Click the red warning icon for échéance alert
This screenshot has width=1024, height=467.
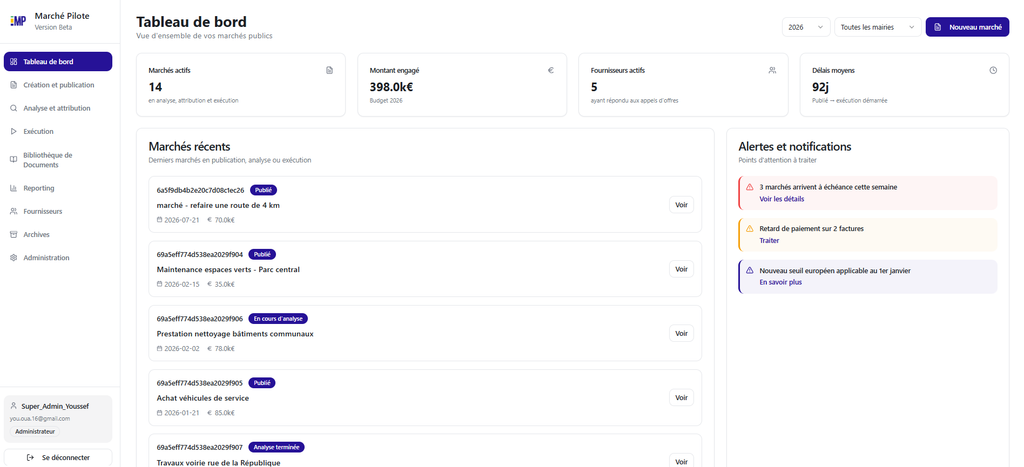[x=750, y=187]
